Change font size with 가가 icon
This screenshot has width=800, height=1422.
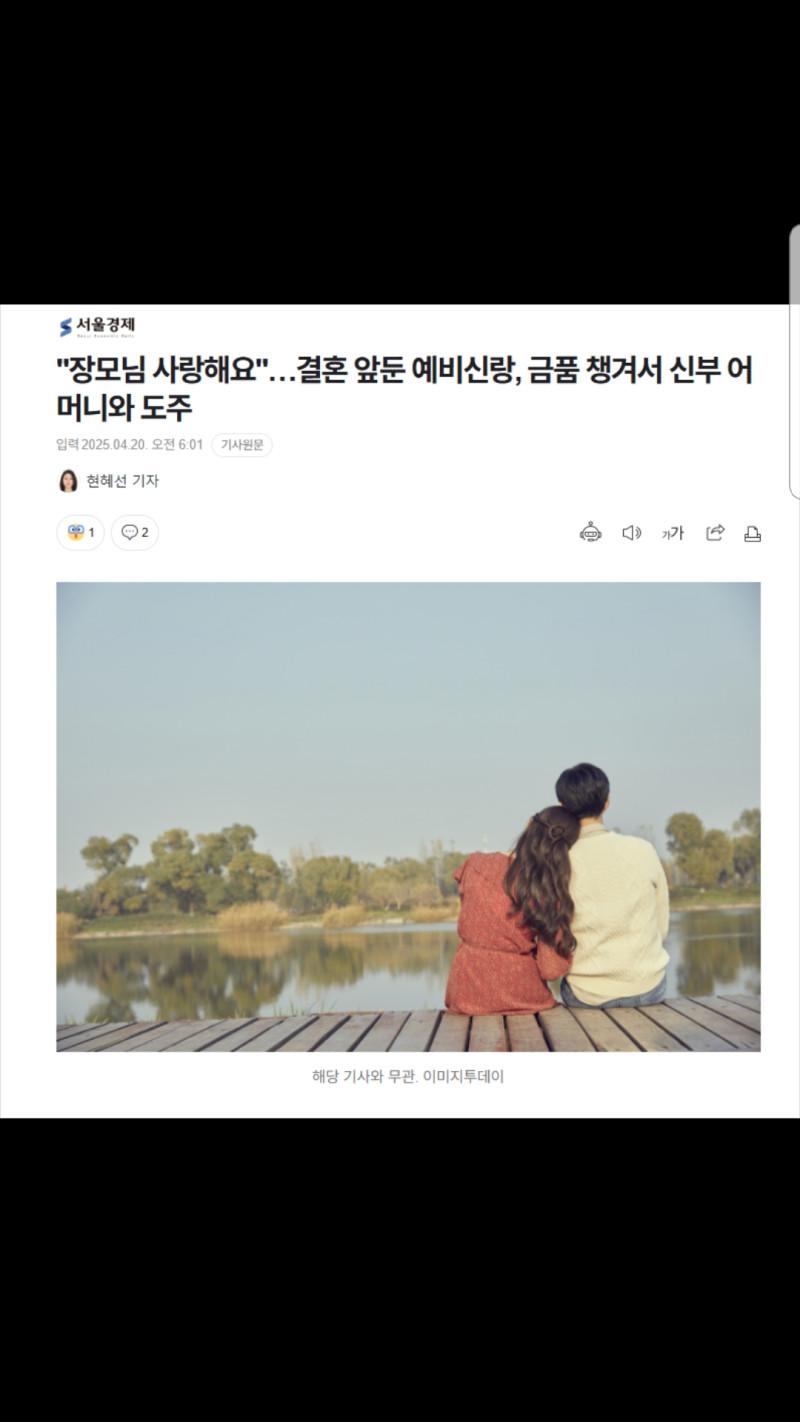[x=673, y=533]
